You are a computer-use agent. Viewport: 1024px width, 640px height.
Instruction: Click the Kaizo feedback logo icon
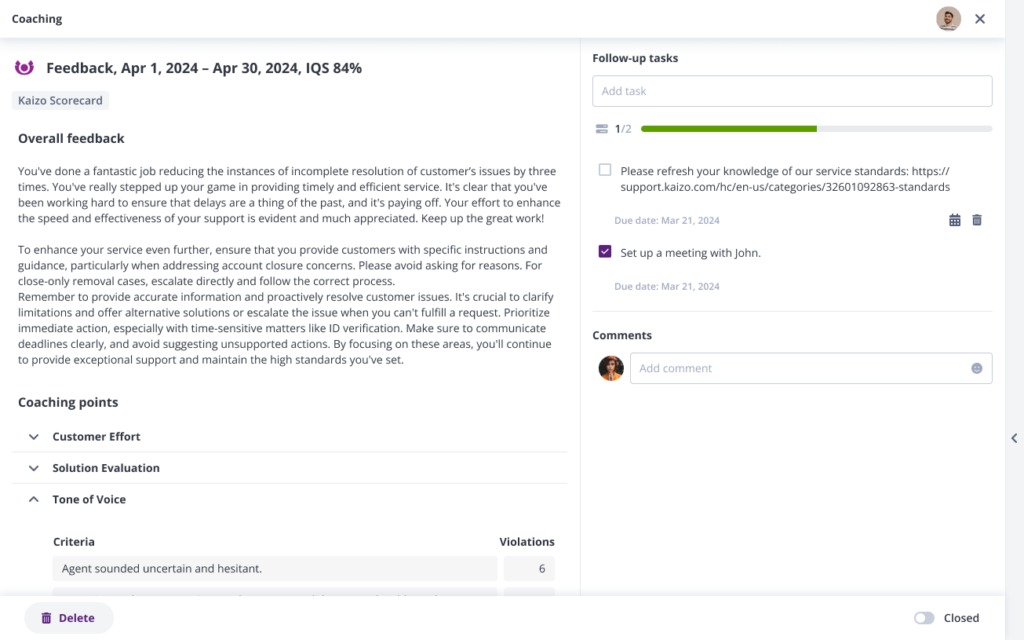pos(24,68)
